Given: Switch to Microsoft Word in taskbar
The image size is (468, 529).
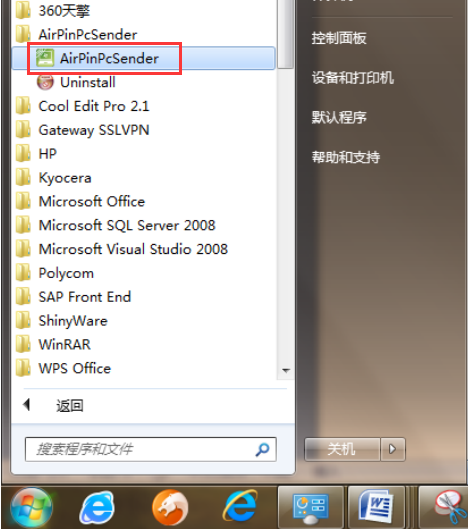Looking at the screenshot, I should tap(377, 508).
